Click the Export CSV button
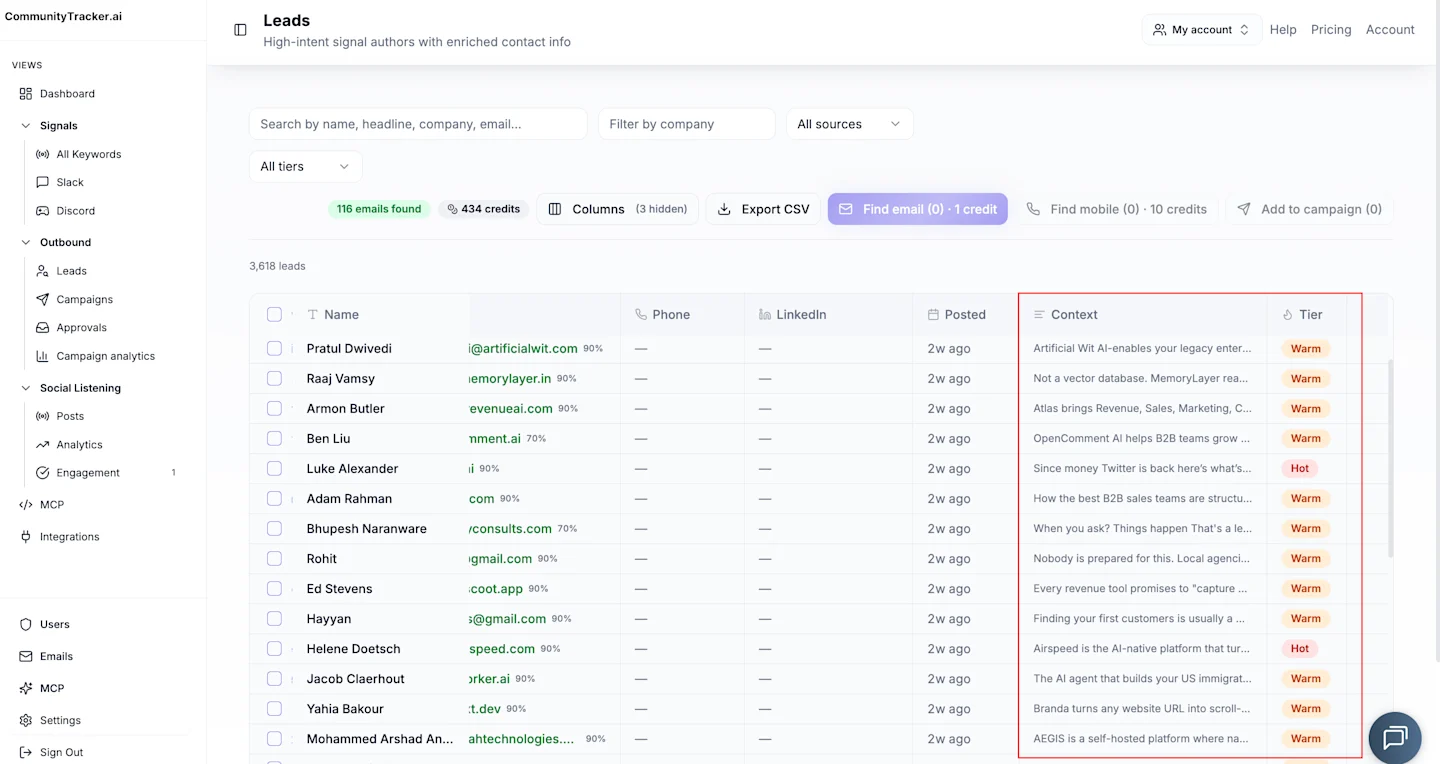 pyautogui.click(x=764, y=209)
